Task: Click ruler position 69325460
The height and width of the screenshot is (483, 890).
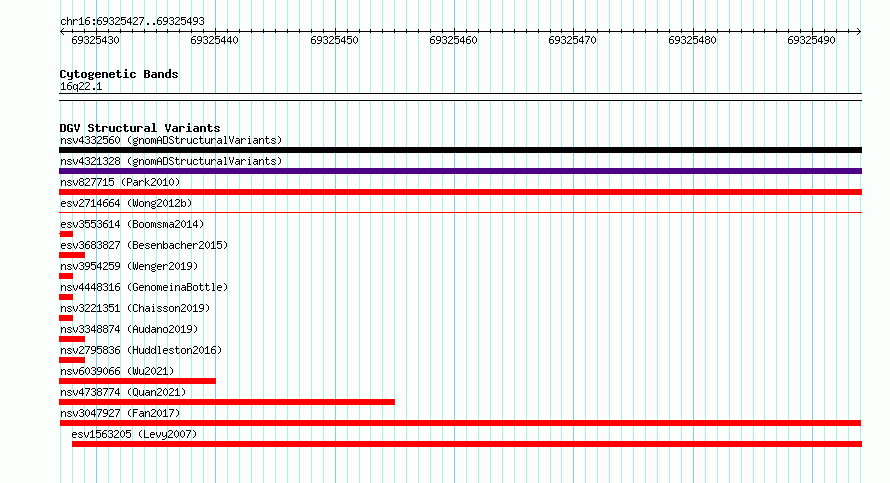Action: tap(454, 40)
